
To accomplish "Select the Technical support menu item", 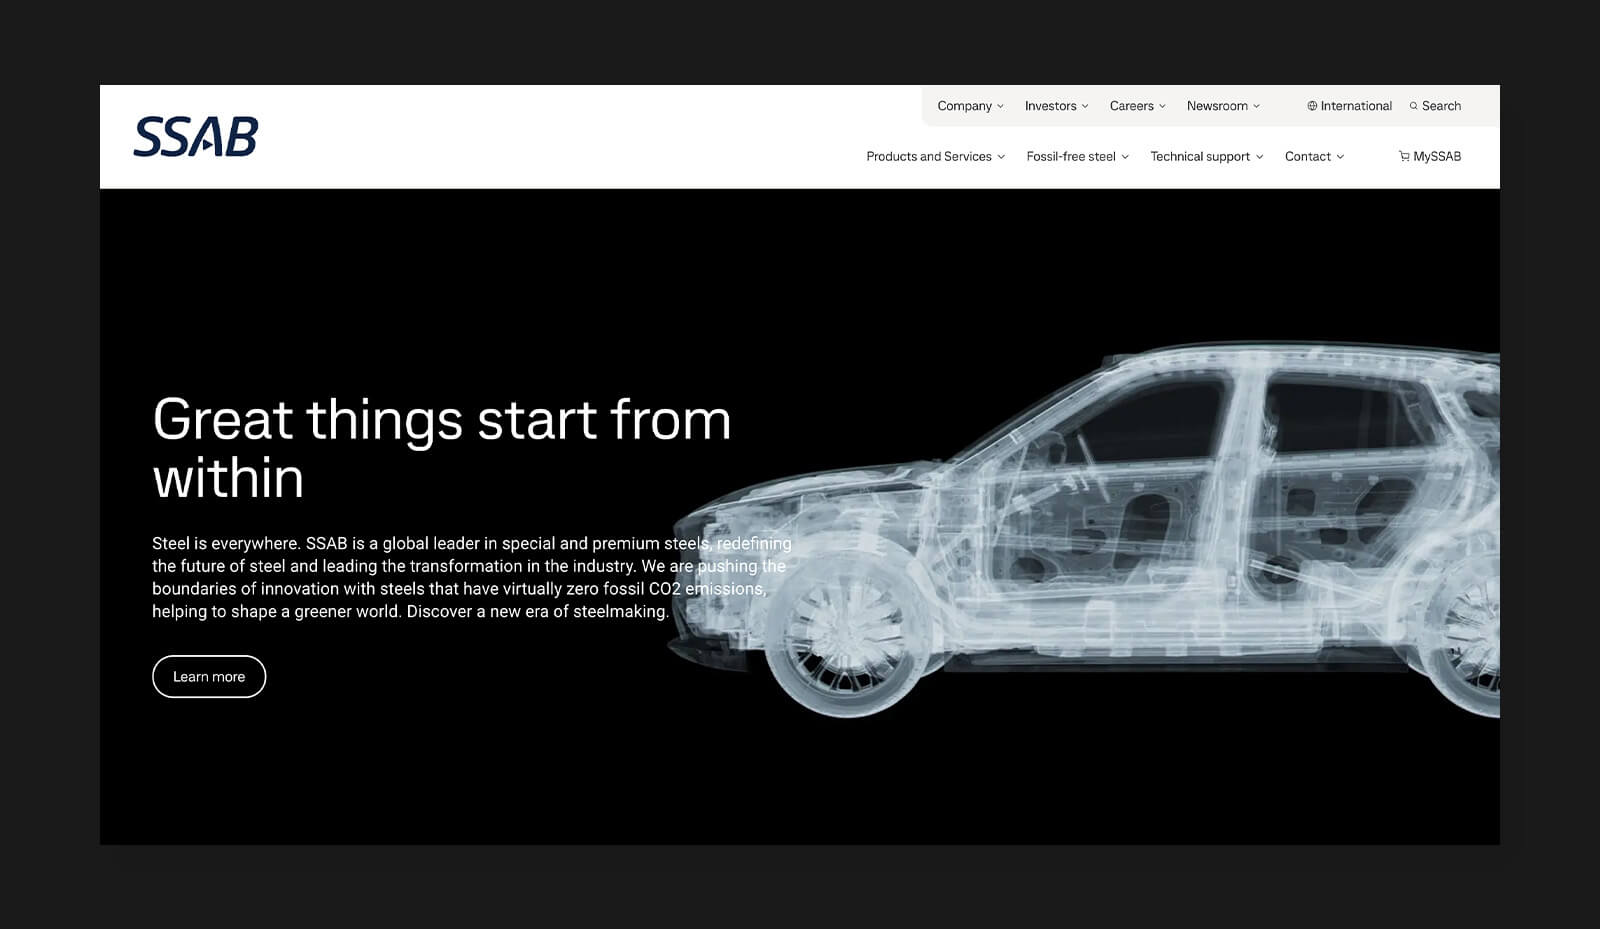I will tap(1199, 157).
